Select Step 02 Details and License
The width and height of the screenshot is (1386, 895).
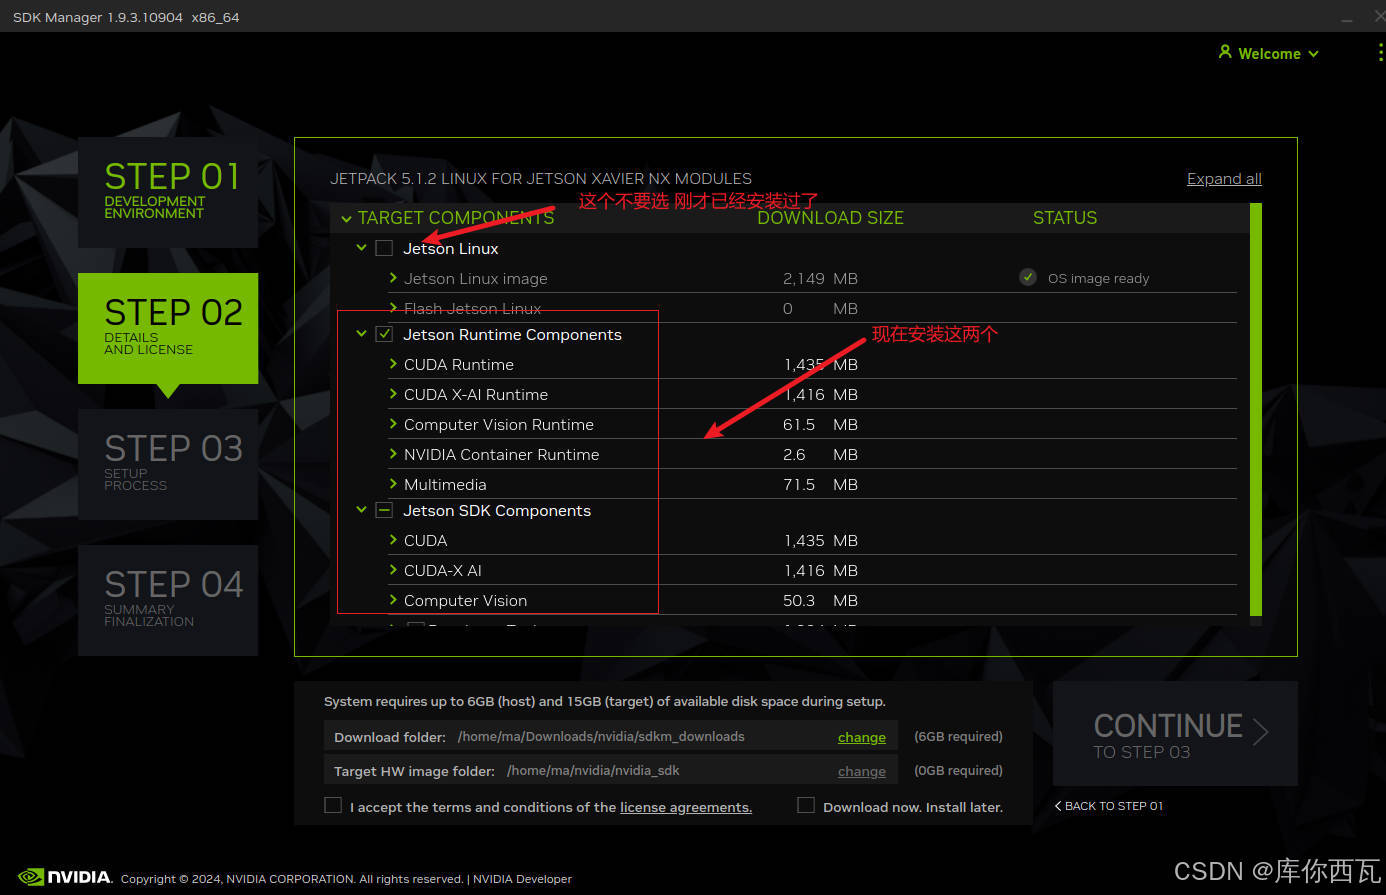(x=168, y=328)
